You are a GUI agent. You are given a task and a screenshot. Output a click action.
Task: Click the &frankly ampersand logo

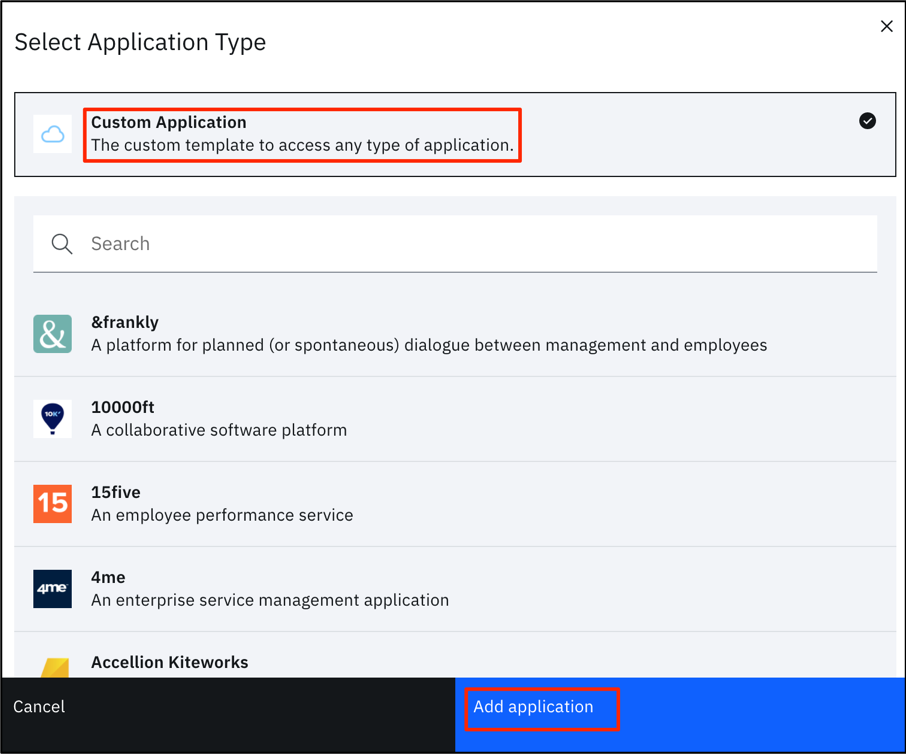(53, 334)
